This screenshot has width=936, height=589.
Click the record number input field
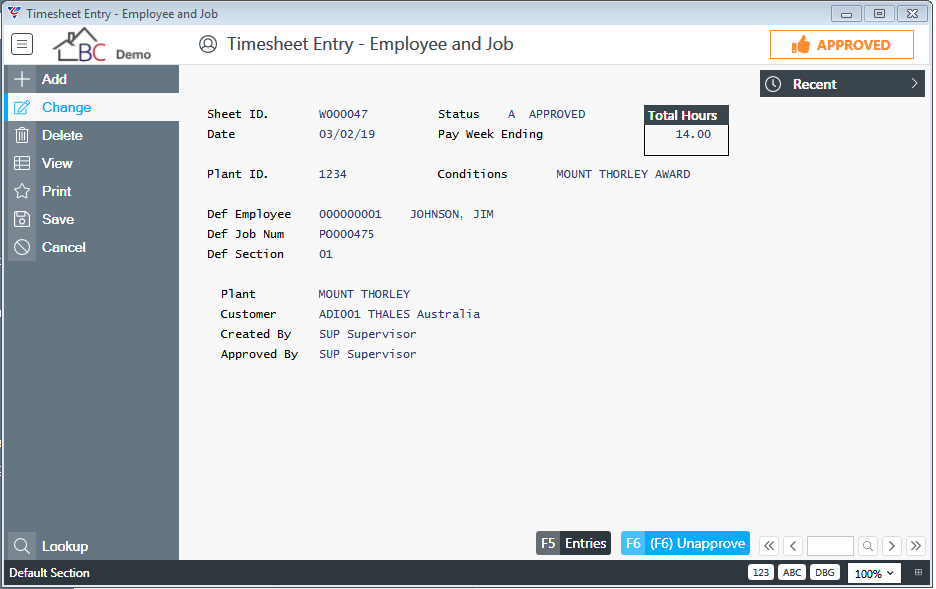point(830,545)
